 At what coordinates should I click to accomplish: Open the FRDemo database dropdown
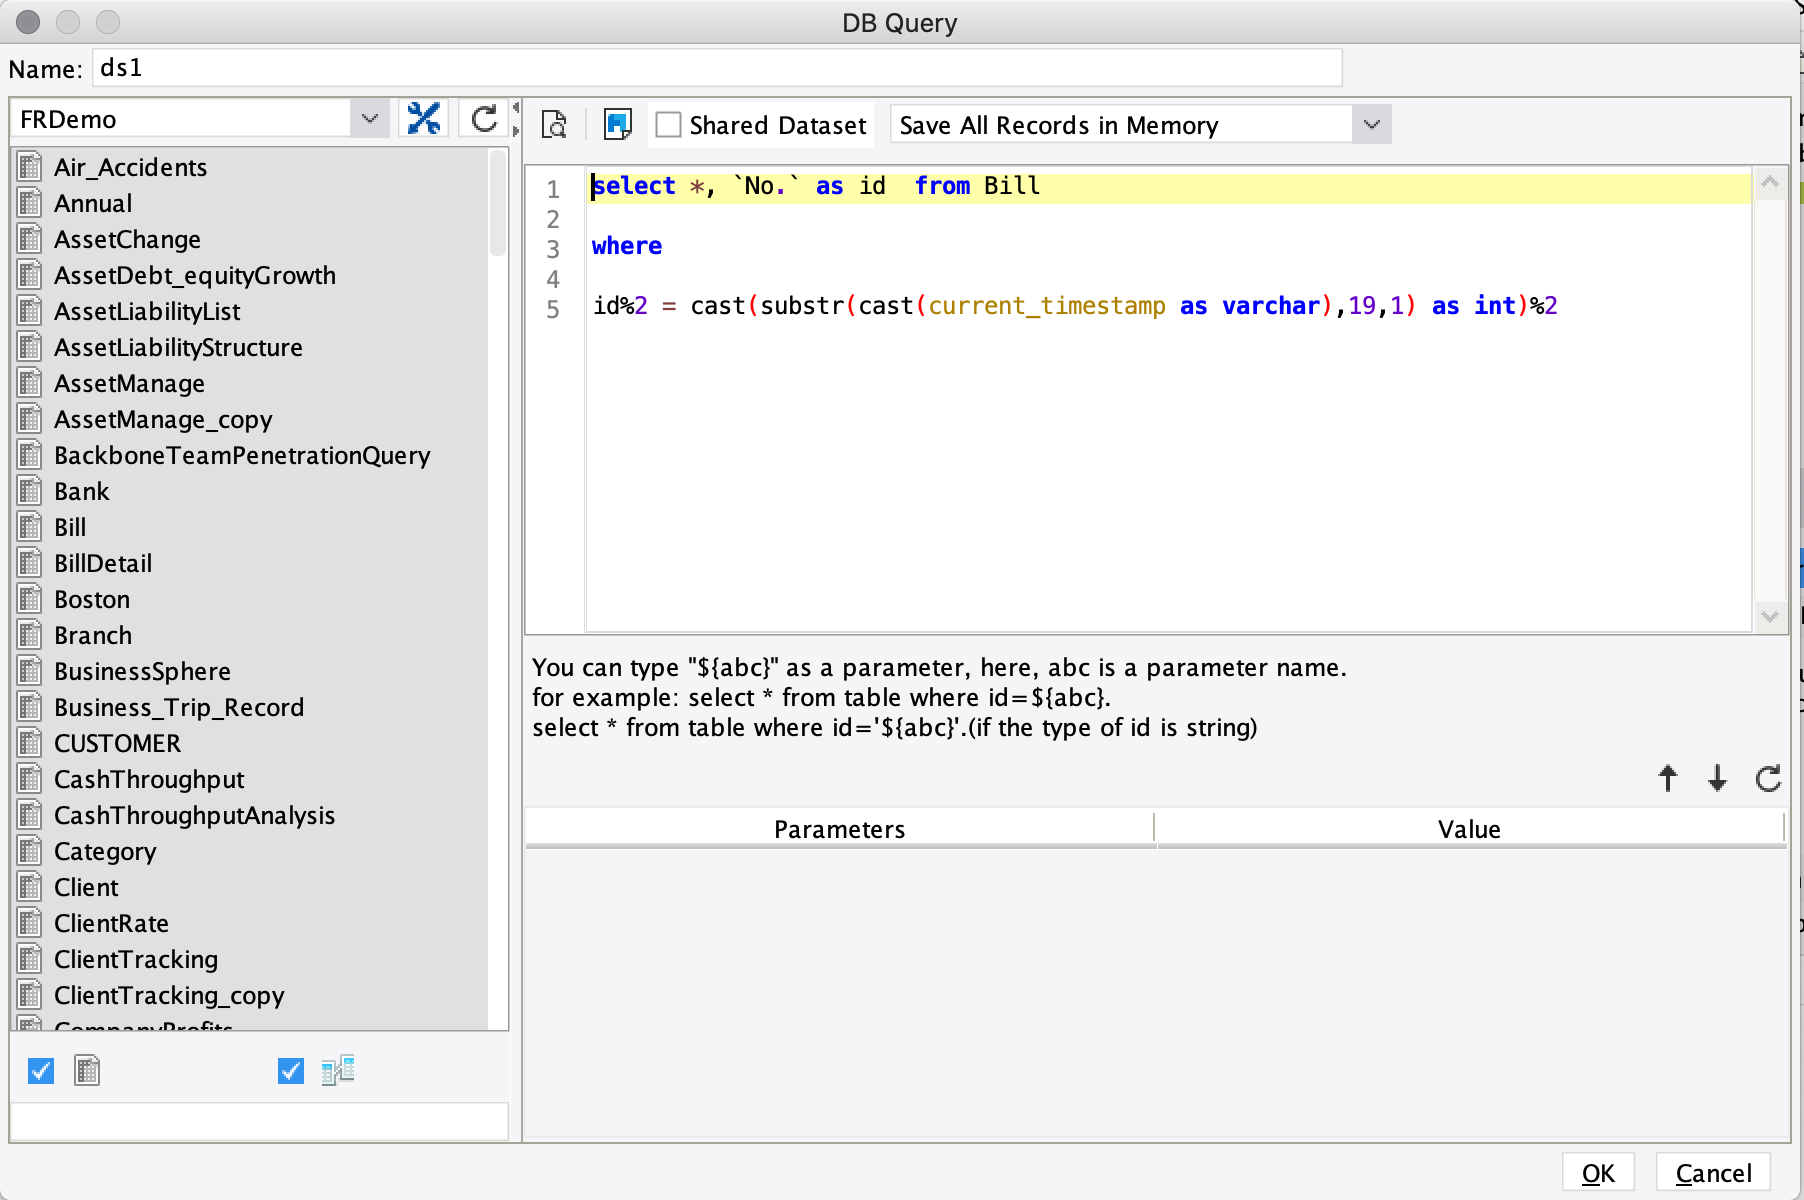tap(369, 118)
